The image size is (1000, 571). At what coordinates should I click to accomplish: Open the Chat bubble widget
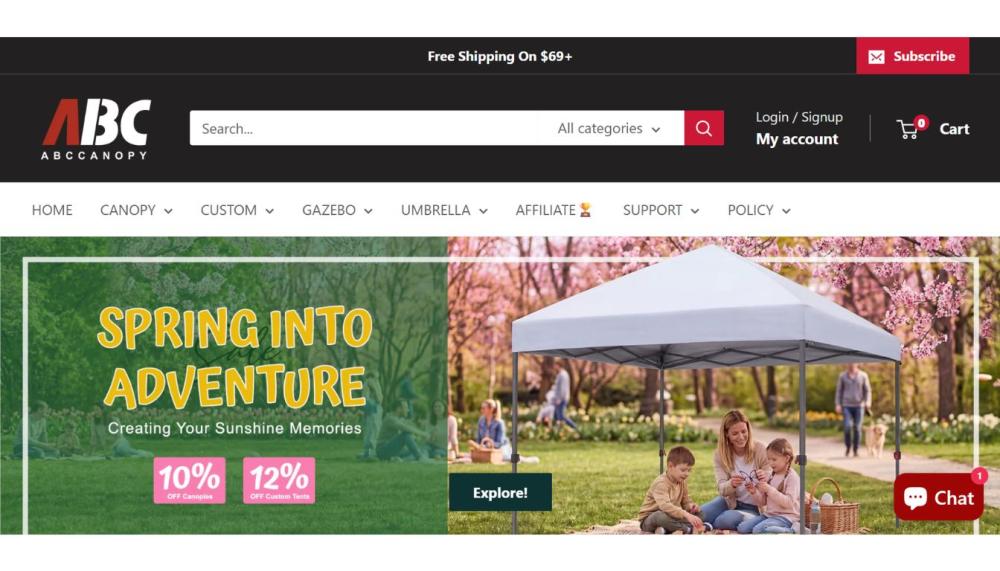click(x=938, y=498)
